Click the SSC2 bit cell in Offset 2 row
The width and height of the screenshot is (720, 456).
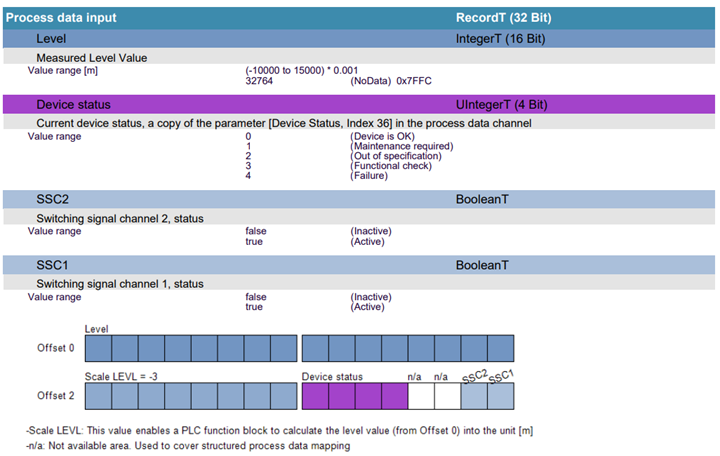[474, 397]
